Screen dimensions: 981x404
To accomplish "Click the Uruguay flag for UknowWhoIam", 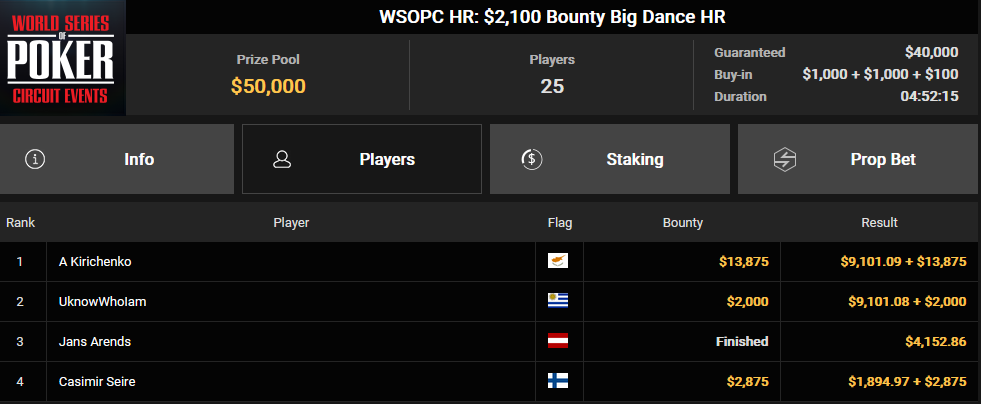I will pyautogui.click(x=557, y=301).
